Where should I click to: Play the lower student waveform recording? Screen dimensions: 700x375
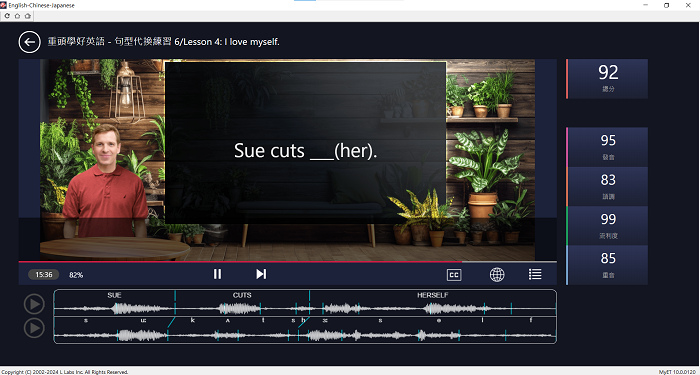34,328
